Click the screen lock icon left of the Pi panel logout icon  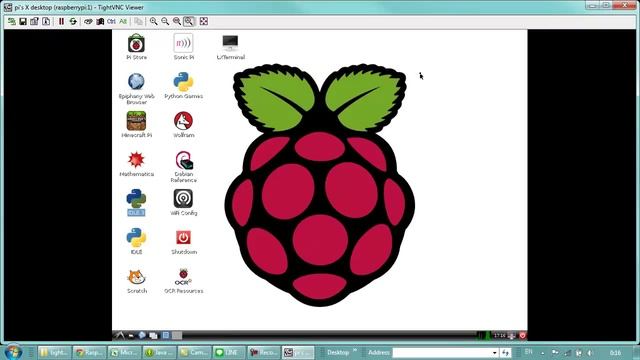[x=512, y=336]
